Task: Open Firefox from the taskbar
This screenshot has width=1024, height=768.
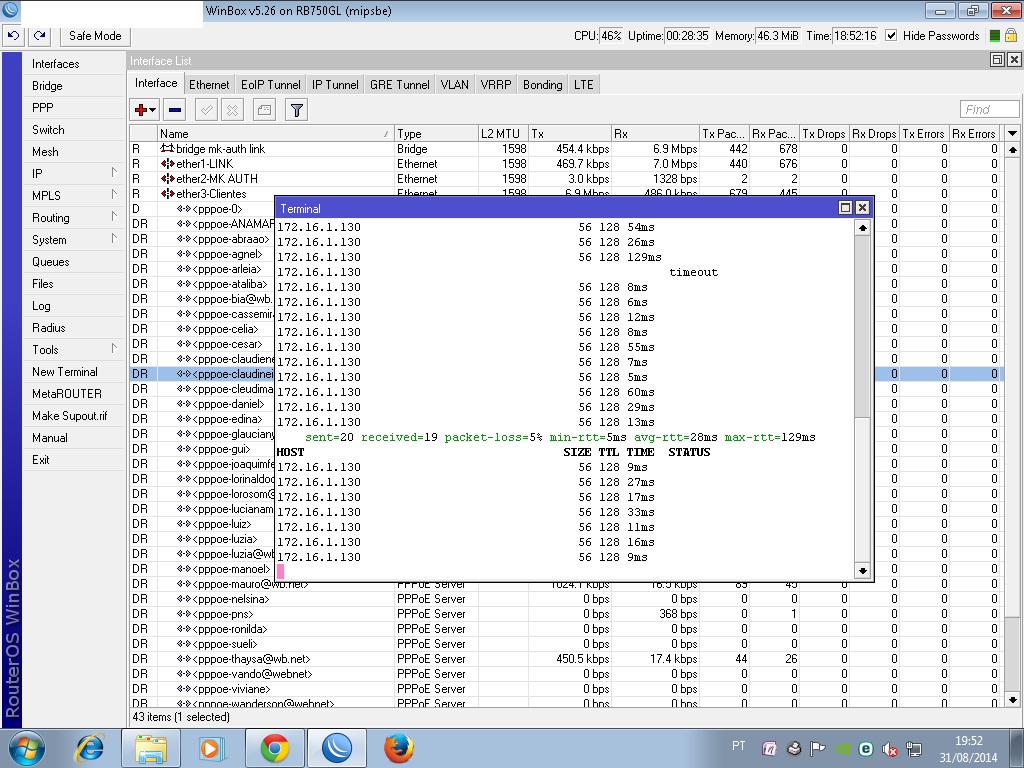Action: pyautogui.click(x=398, y=747)
